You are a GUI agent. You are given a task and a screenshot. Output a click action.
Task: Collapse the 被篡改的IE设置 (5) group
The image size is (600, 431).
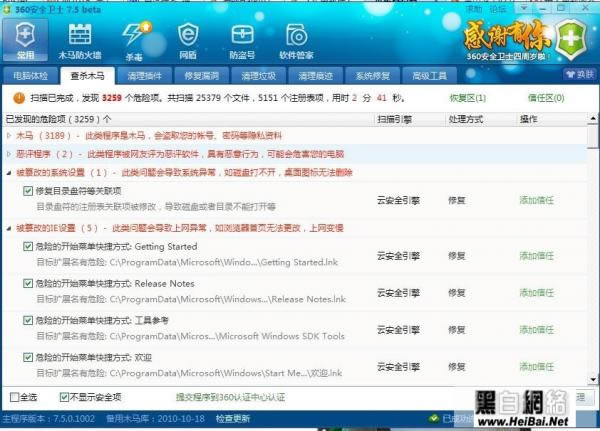pyautogui.click(x=9, y=229)
